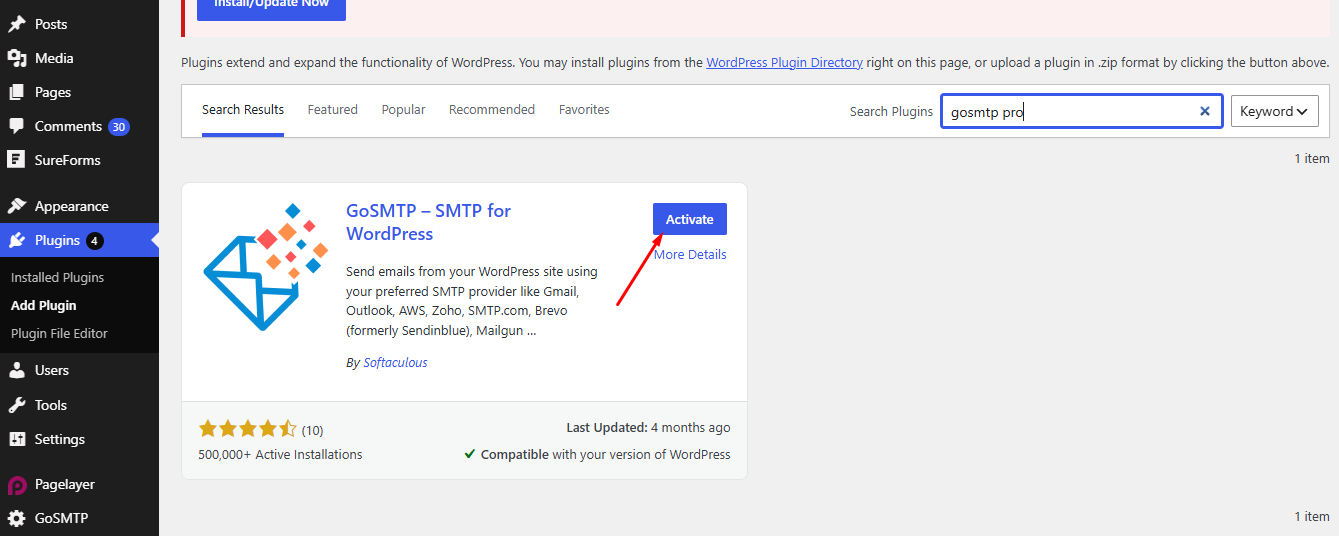Open the WordPress Plugin Directory link
Screen dimensions: 1339x536
pyautogui.click(x=784, y=62)
